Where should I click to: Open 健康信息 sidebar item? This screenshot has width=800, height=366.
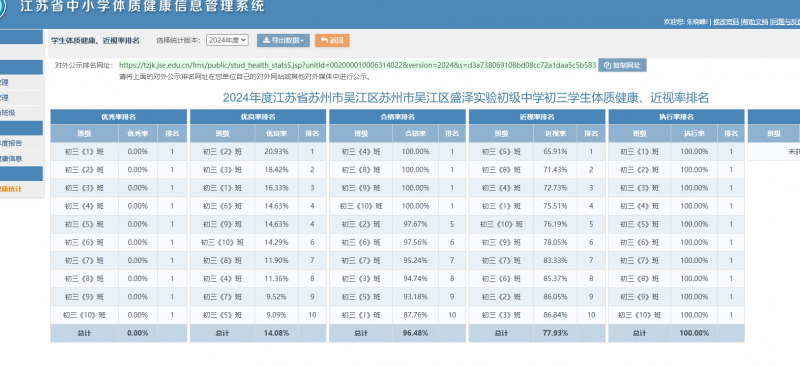point(11,158)
